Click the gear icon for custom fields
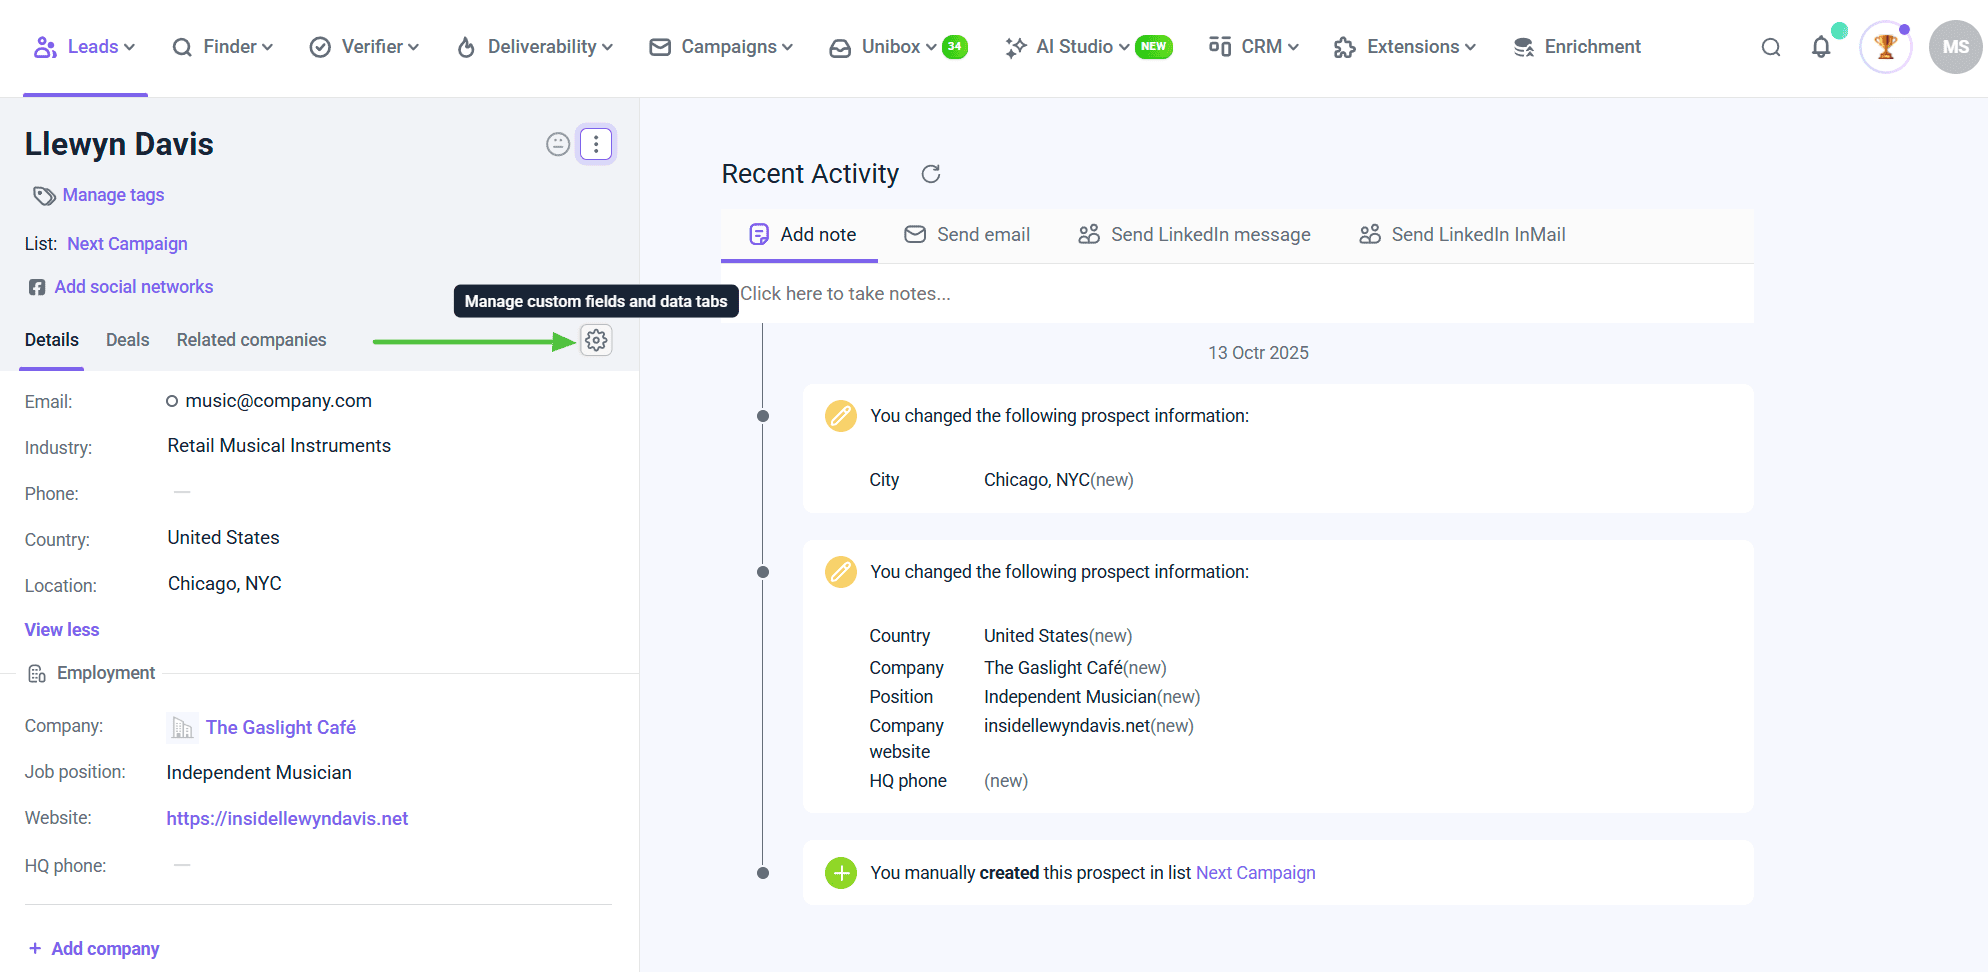1988x972 pixels. (596, 341)
